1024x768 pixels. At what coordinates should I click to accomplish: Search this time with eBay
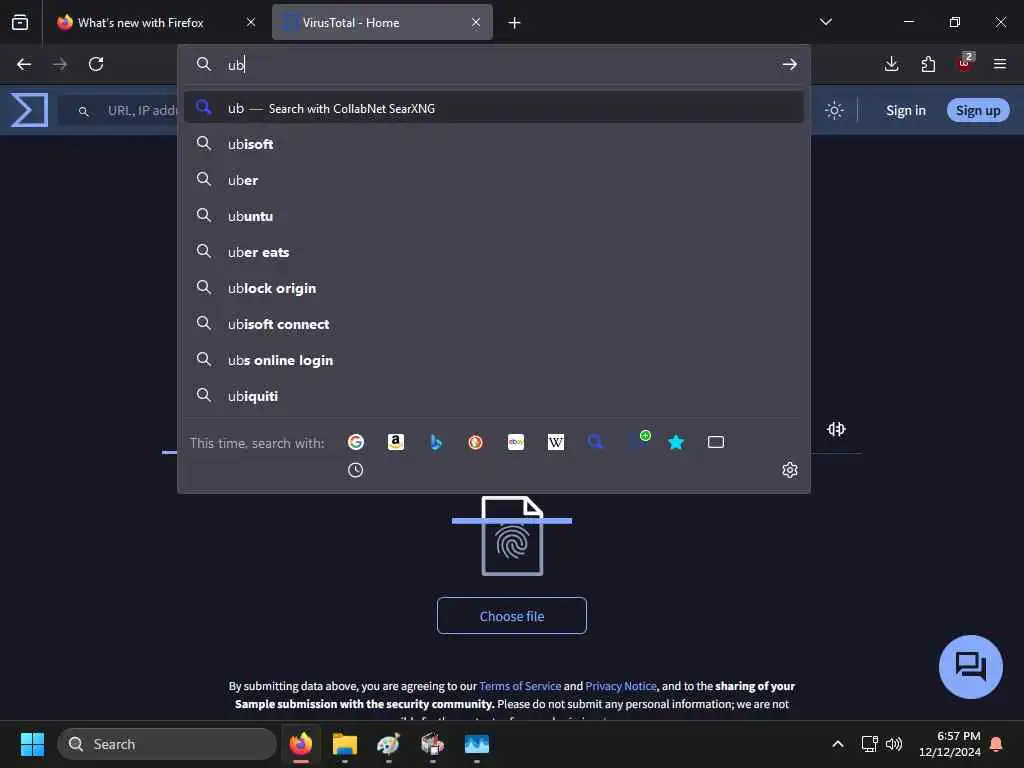tap(516, 442)
